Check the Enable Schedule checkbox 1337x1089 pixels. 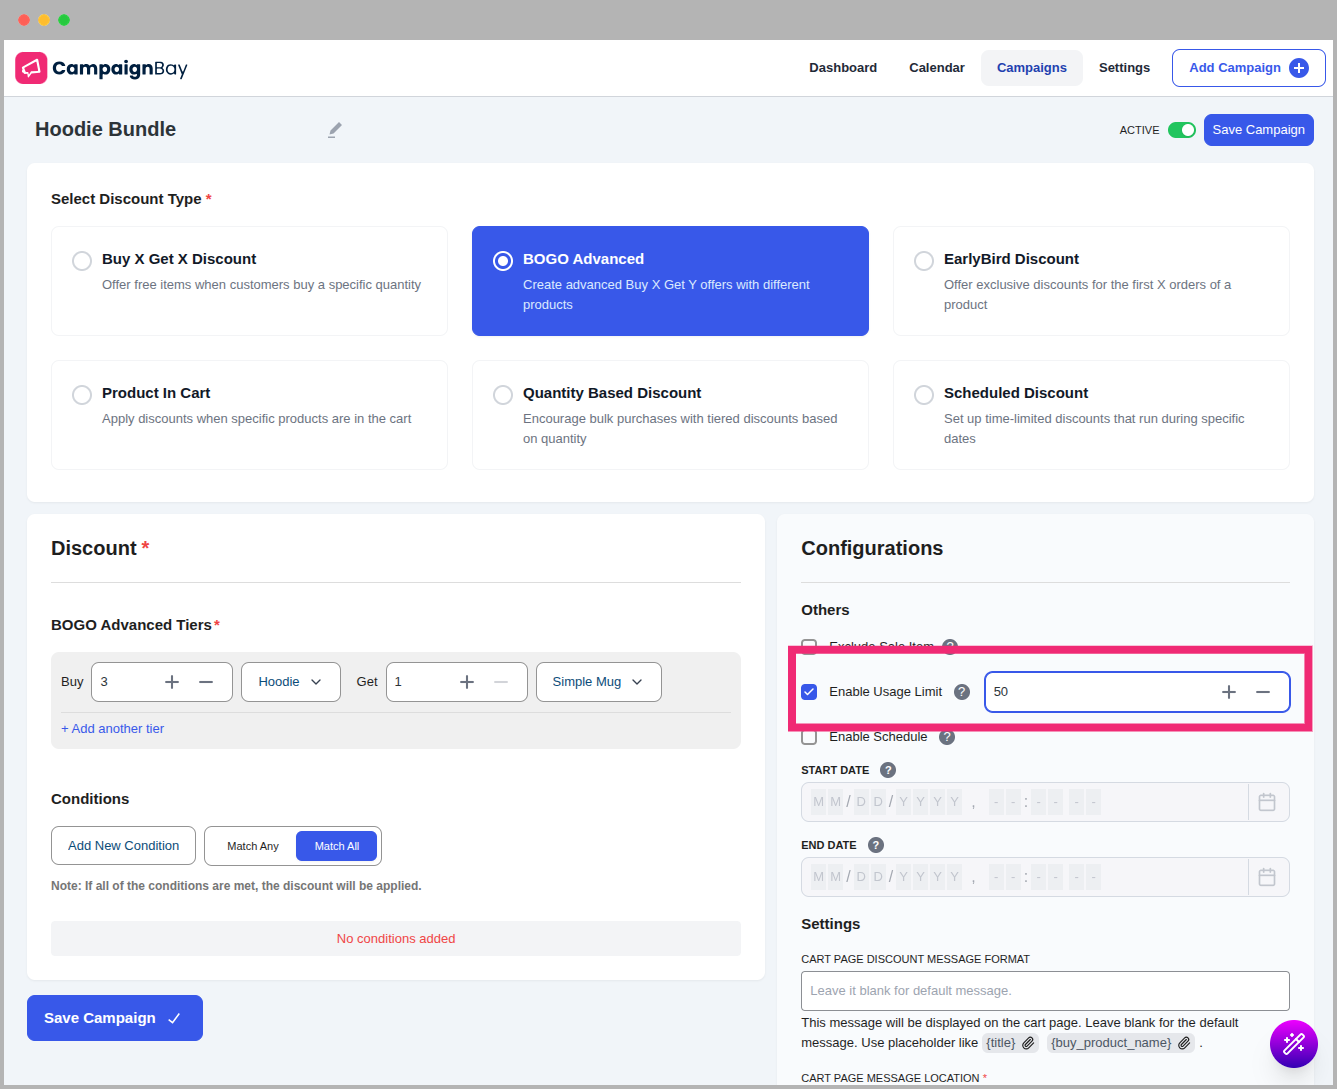(x=810, y=737)
